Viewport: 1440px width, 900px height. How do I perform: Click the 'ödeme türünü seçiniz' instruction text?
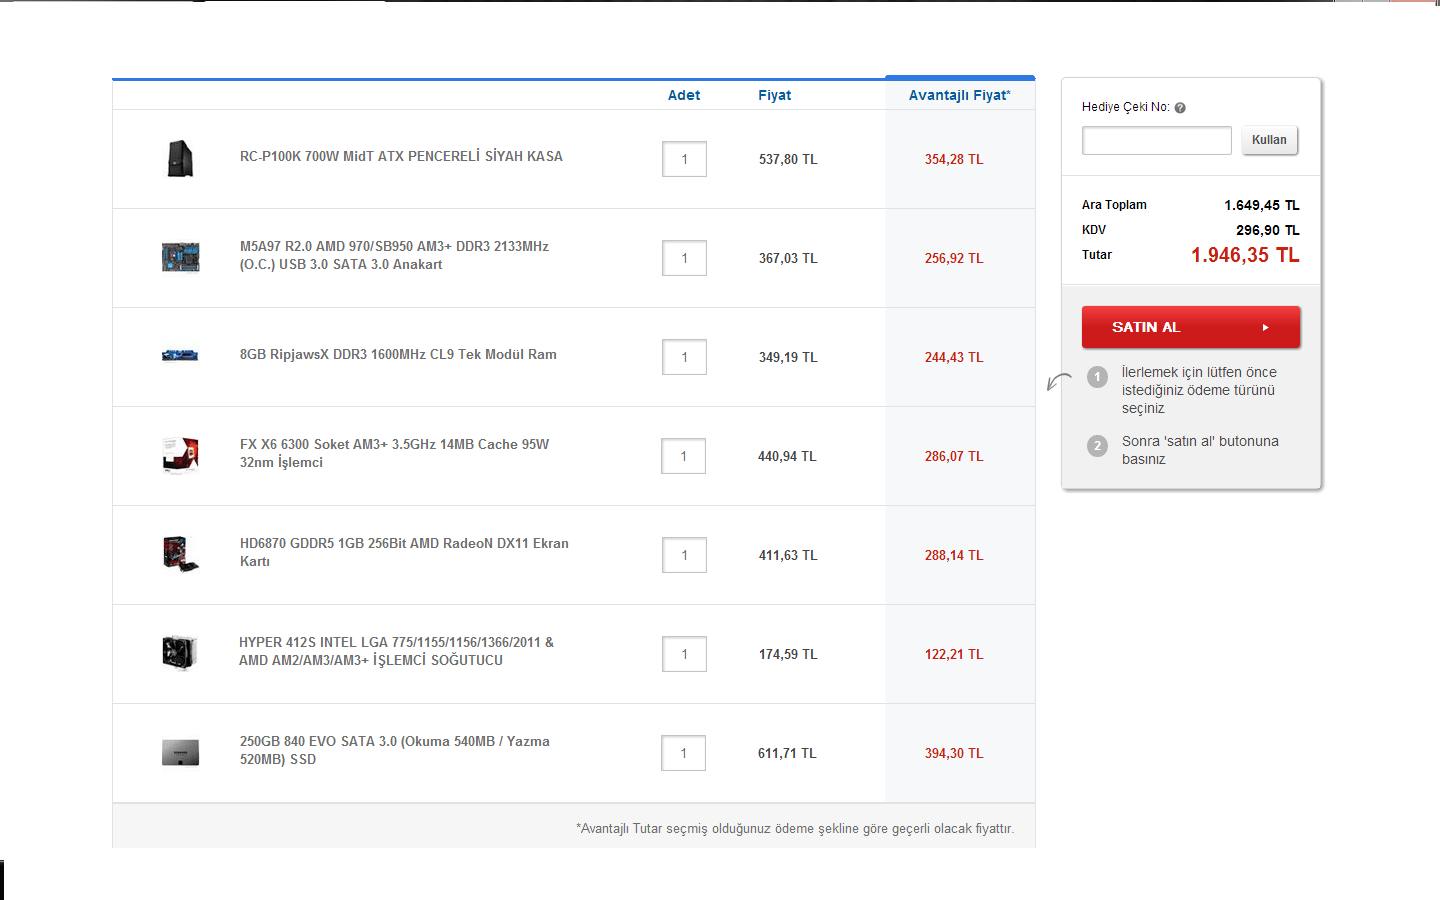pos(1199,390)
